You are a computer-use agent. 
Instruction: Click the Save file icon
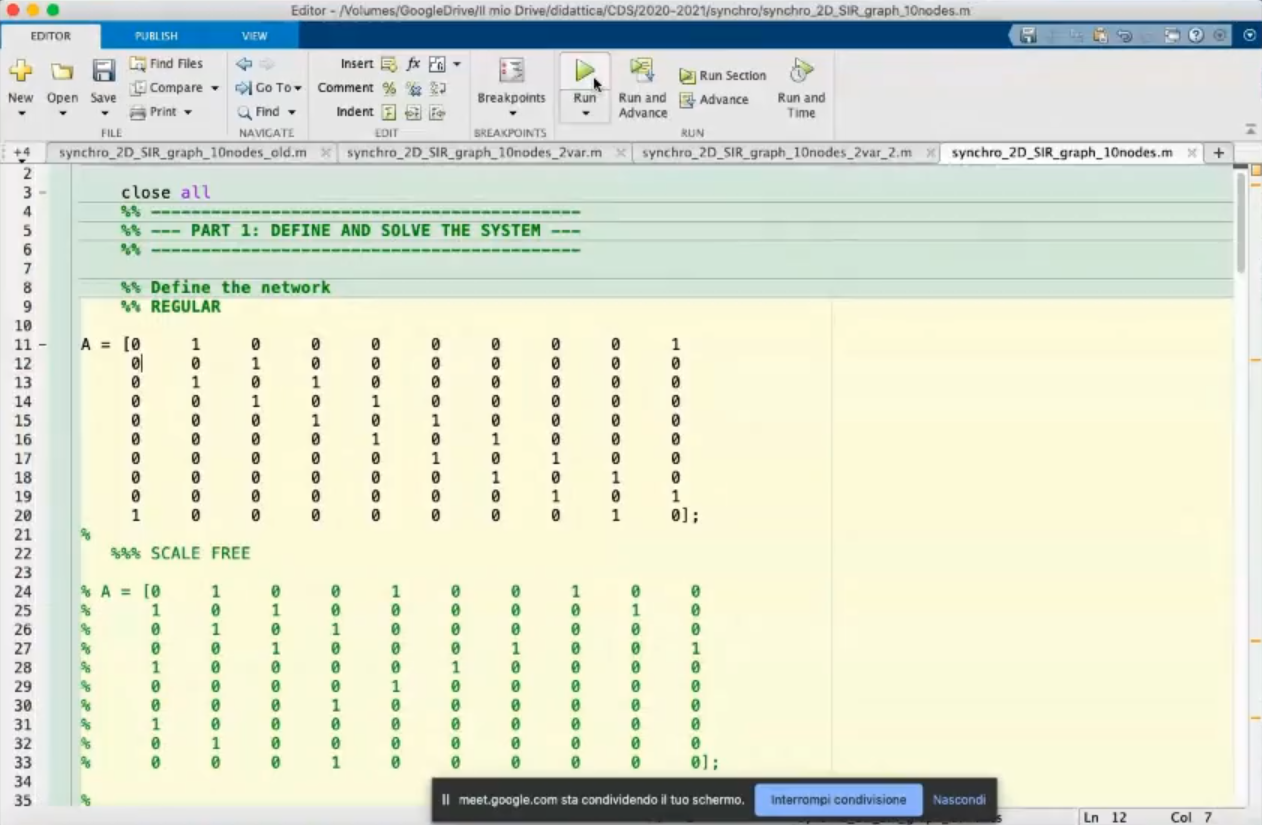pos(103,71)
